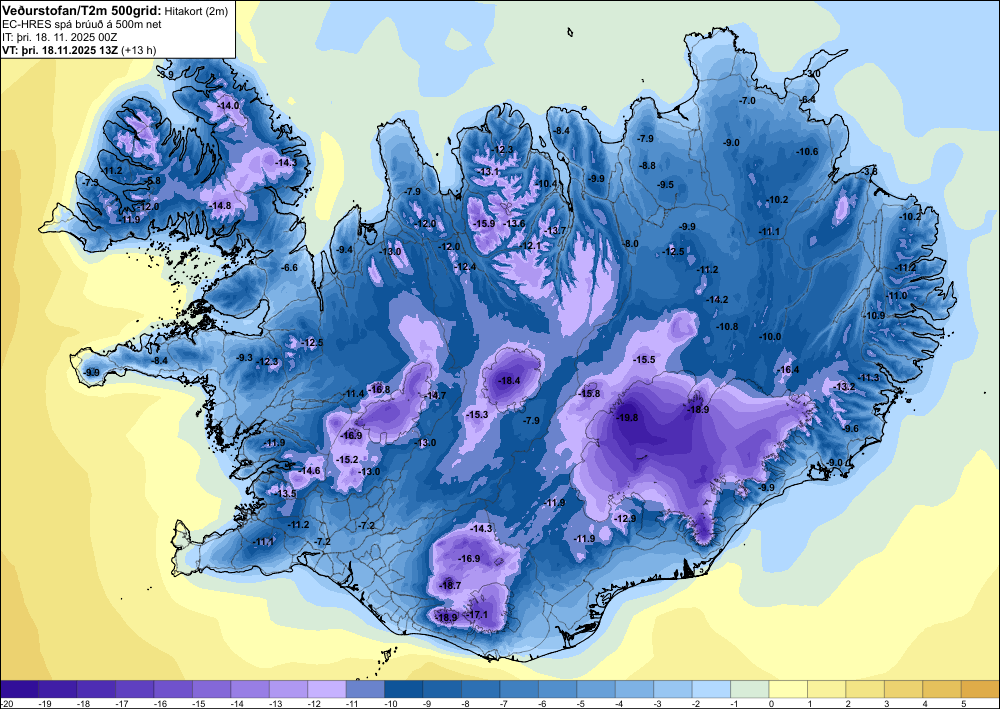Viewport: 1000px width, 709px height.
Task: Click the -15.9 temperature label
Action: (x=485, y=223)
